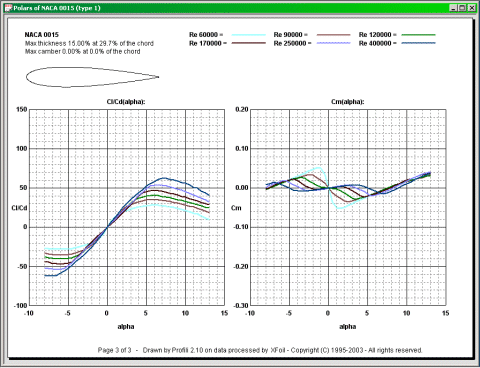Click the 0.20 tick label on Cm axis
480x368 pixels.
[242, 110]
